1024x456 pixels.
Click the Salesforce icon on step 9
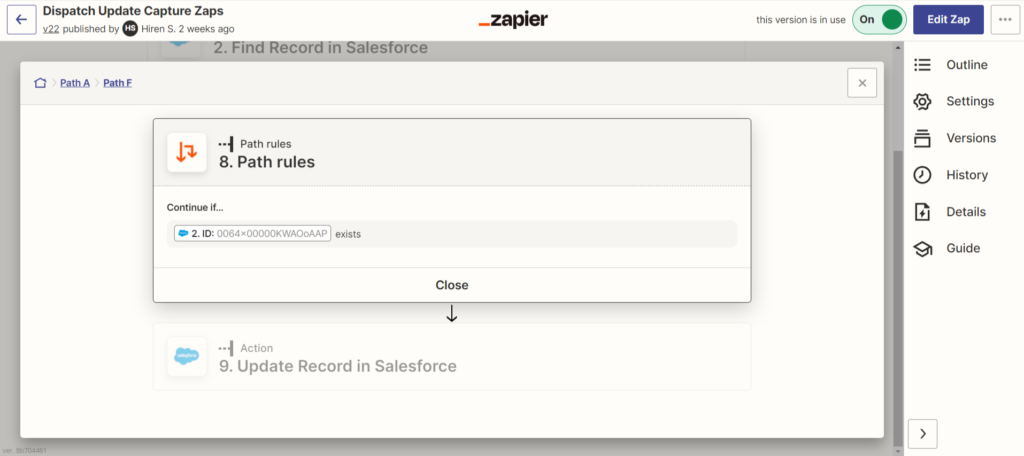point(187,357)
